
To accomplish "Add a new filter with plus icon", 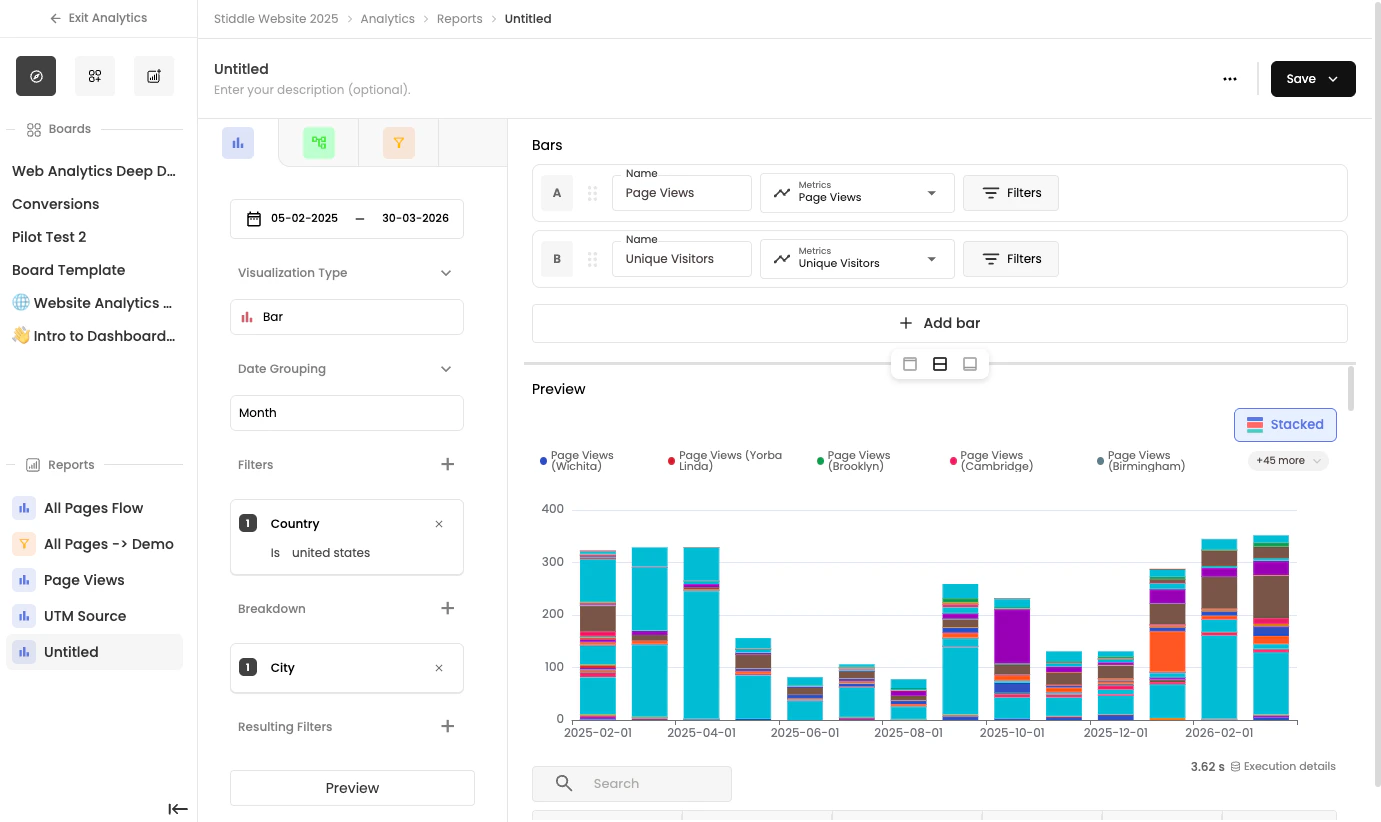I will (448, 464).
